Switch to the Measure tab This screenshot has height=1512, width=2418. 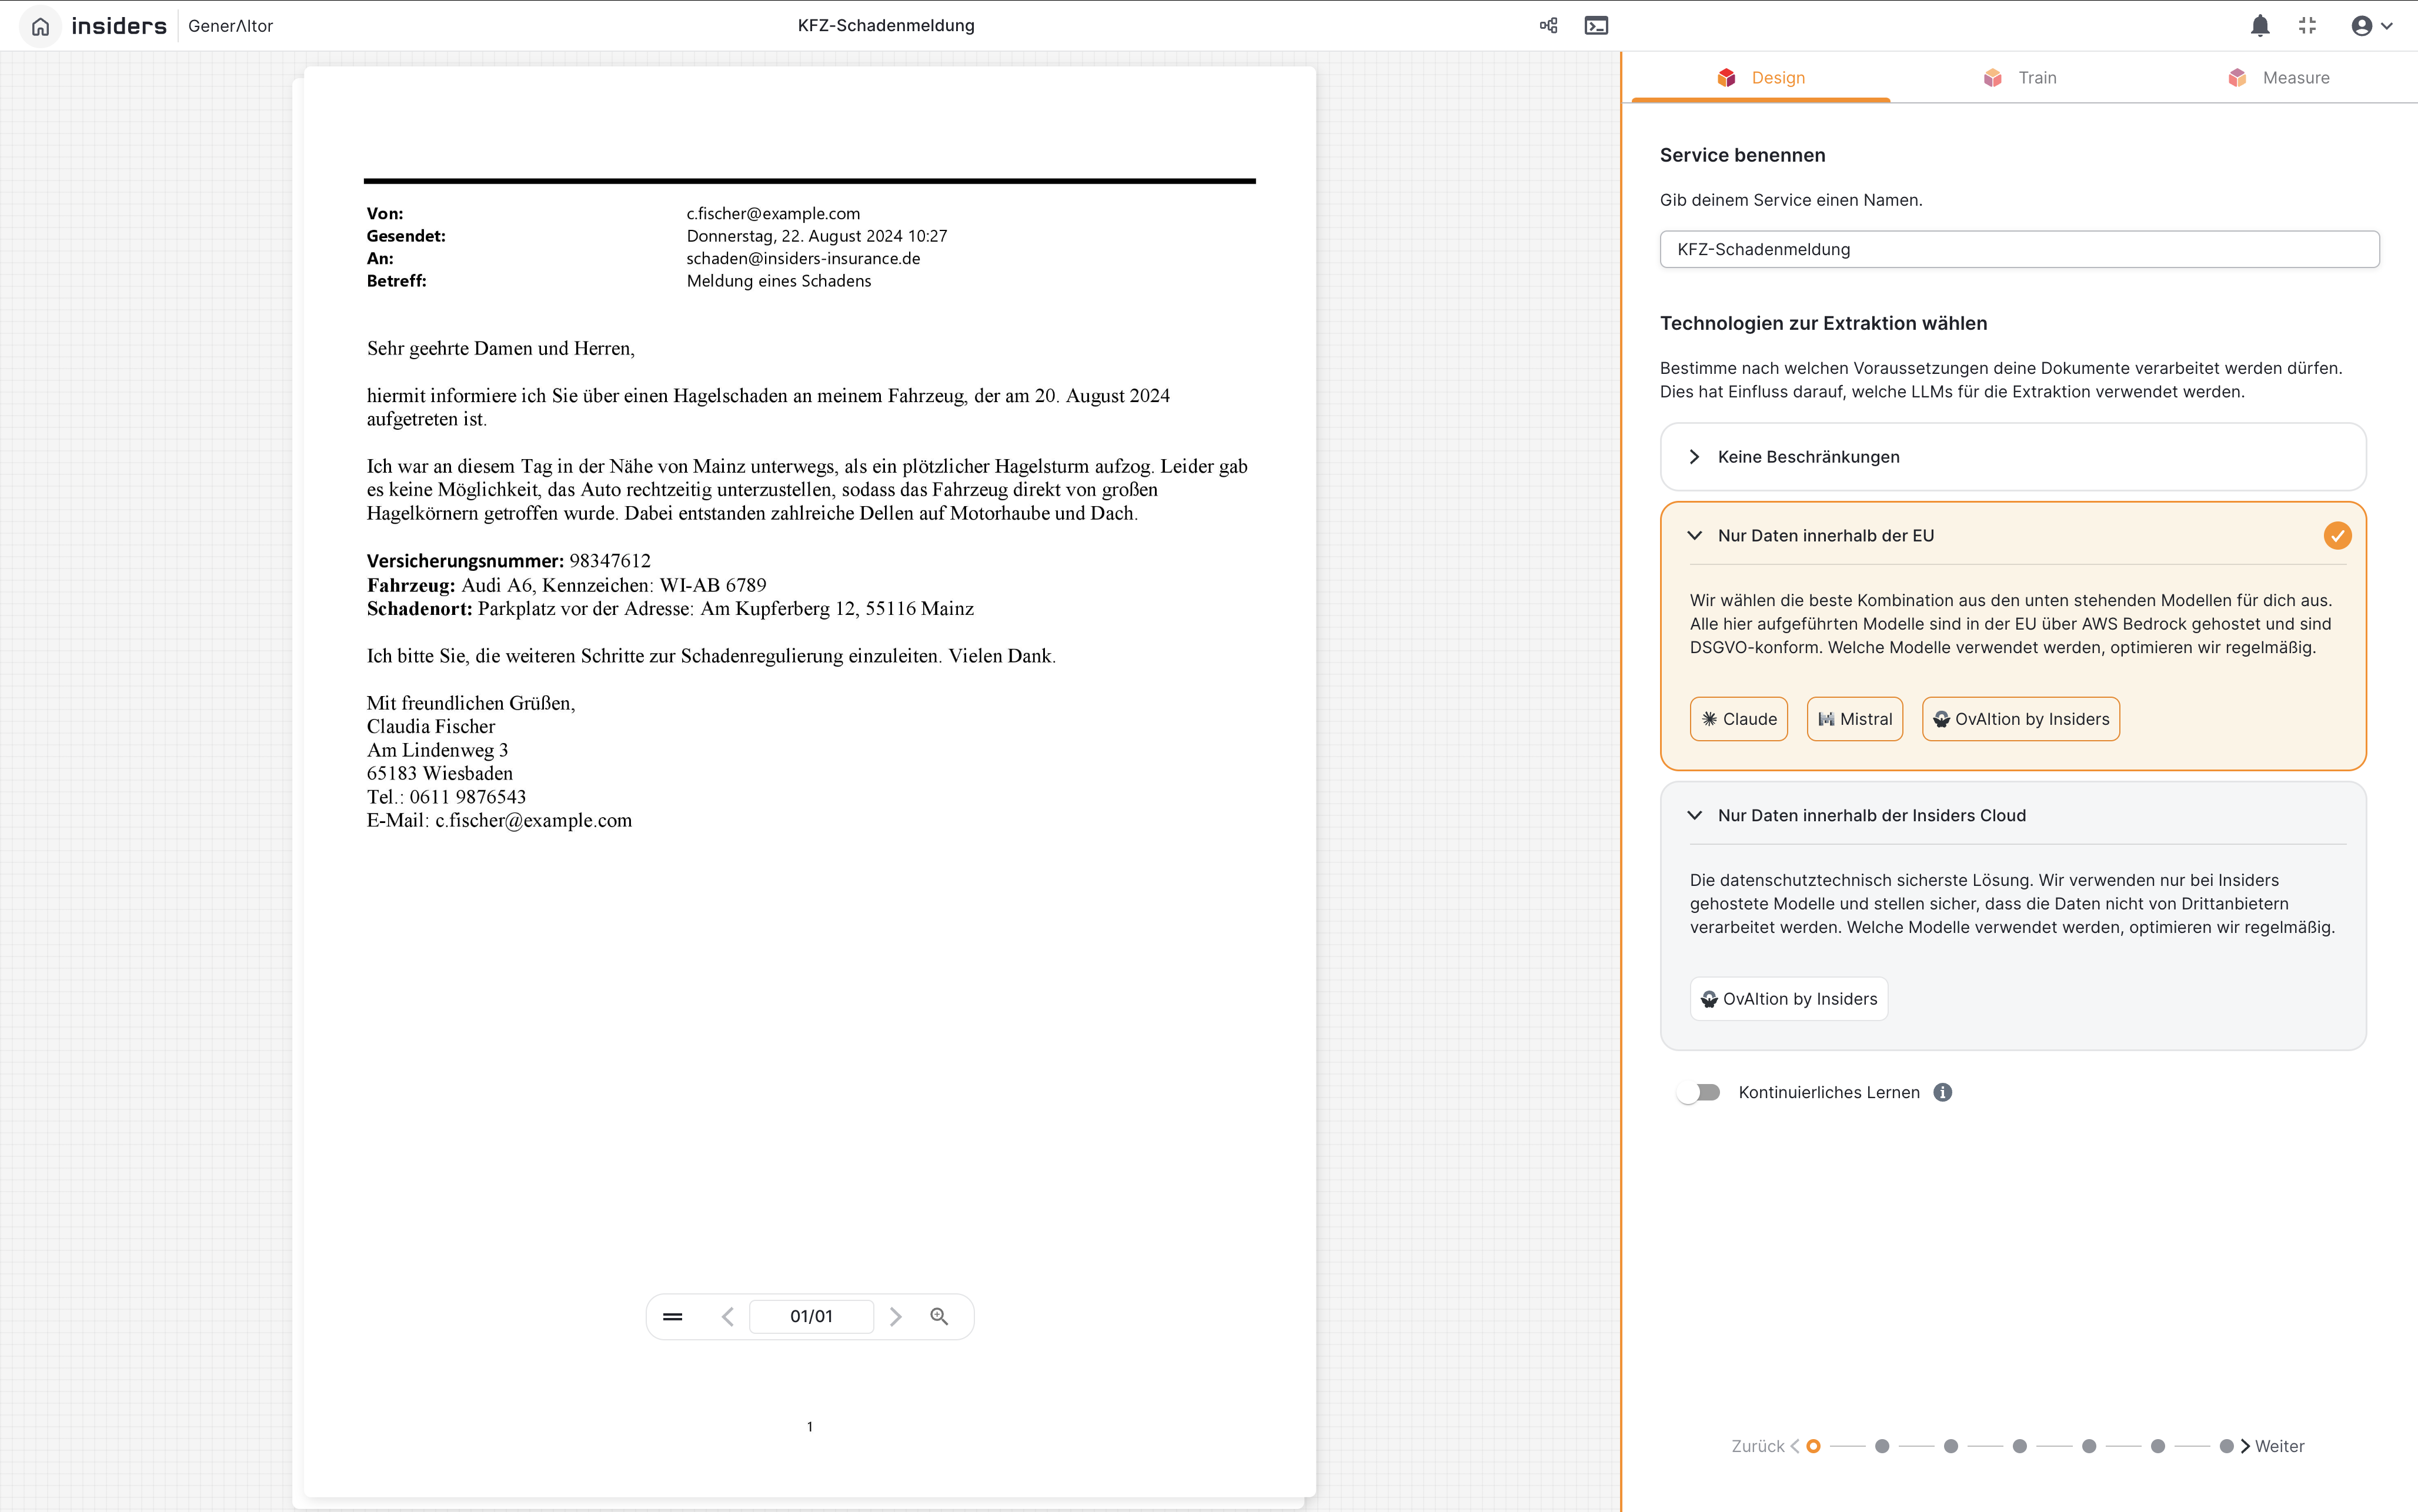tap(2278, 78)
